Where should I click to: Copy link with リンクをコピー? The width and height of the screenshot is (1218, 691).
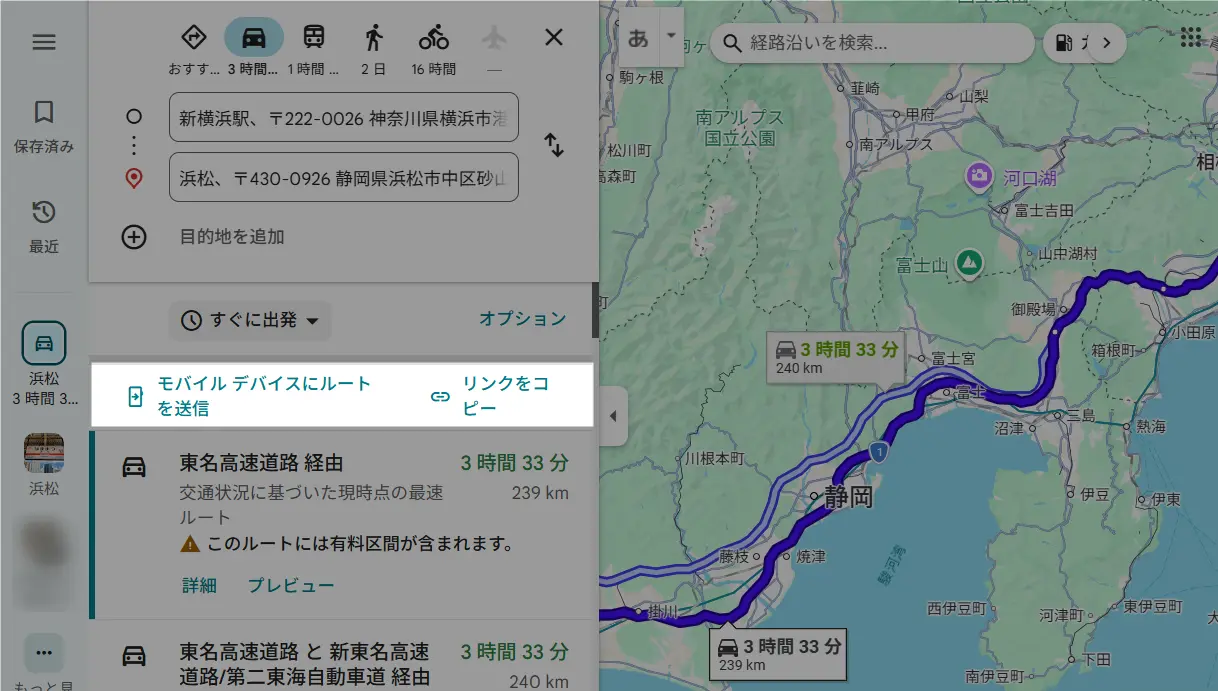coord(492,396)
